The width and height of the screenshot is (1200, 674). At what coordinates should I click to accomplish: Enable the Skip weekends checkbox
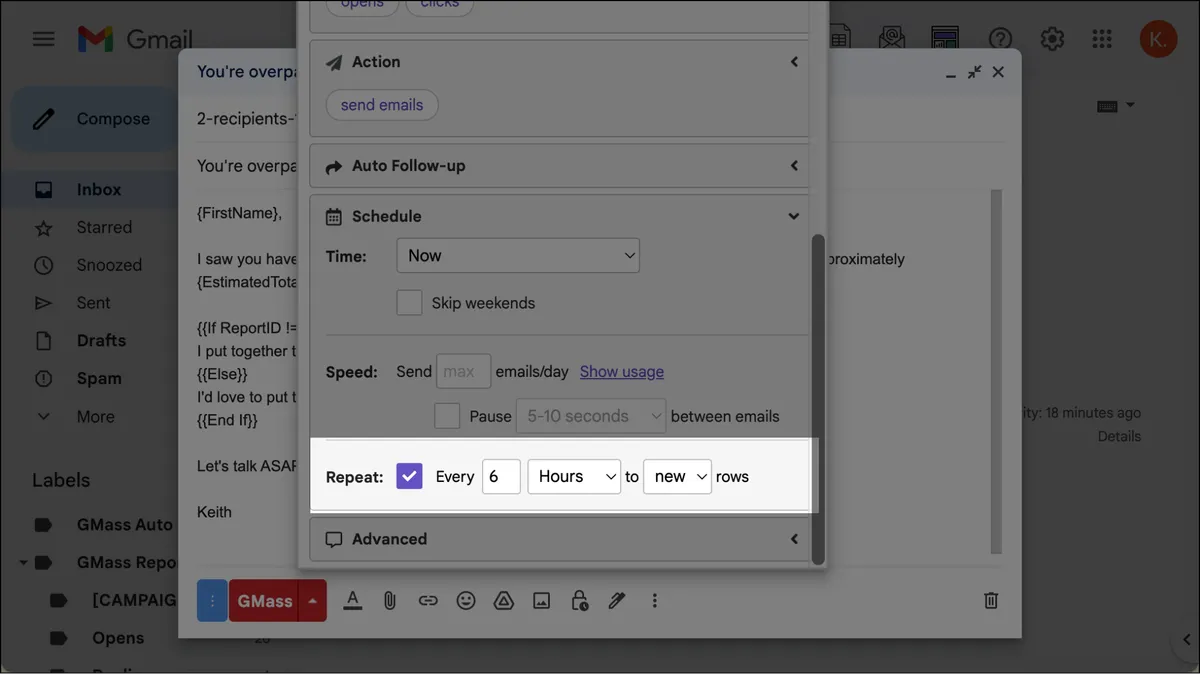point(409,303)
